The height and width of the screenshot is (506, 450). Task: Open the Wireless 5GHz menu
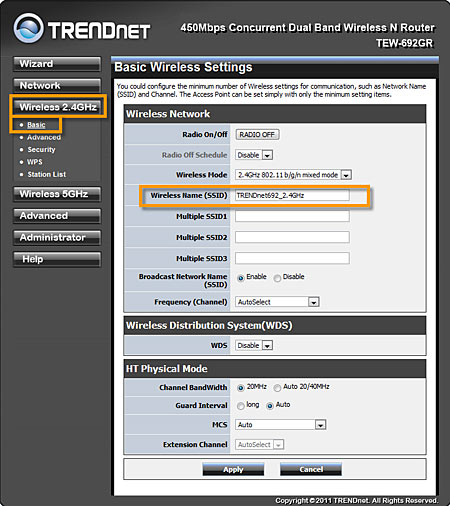tap(57, 194)
